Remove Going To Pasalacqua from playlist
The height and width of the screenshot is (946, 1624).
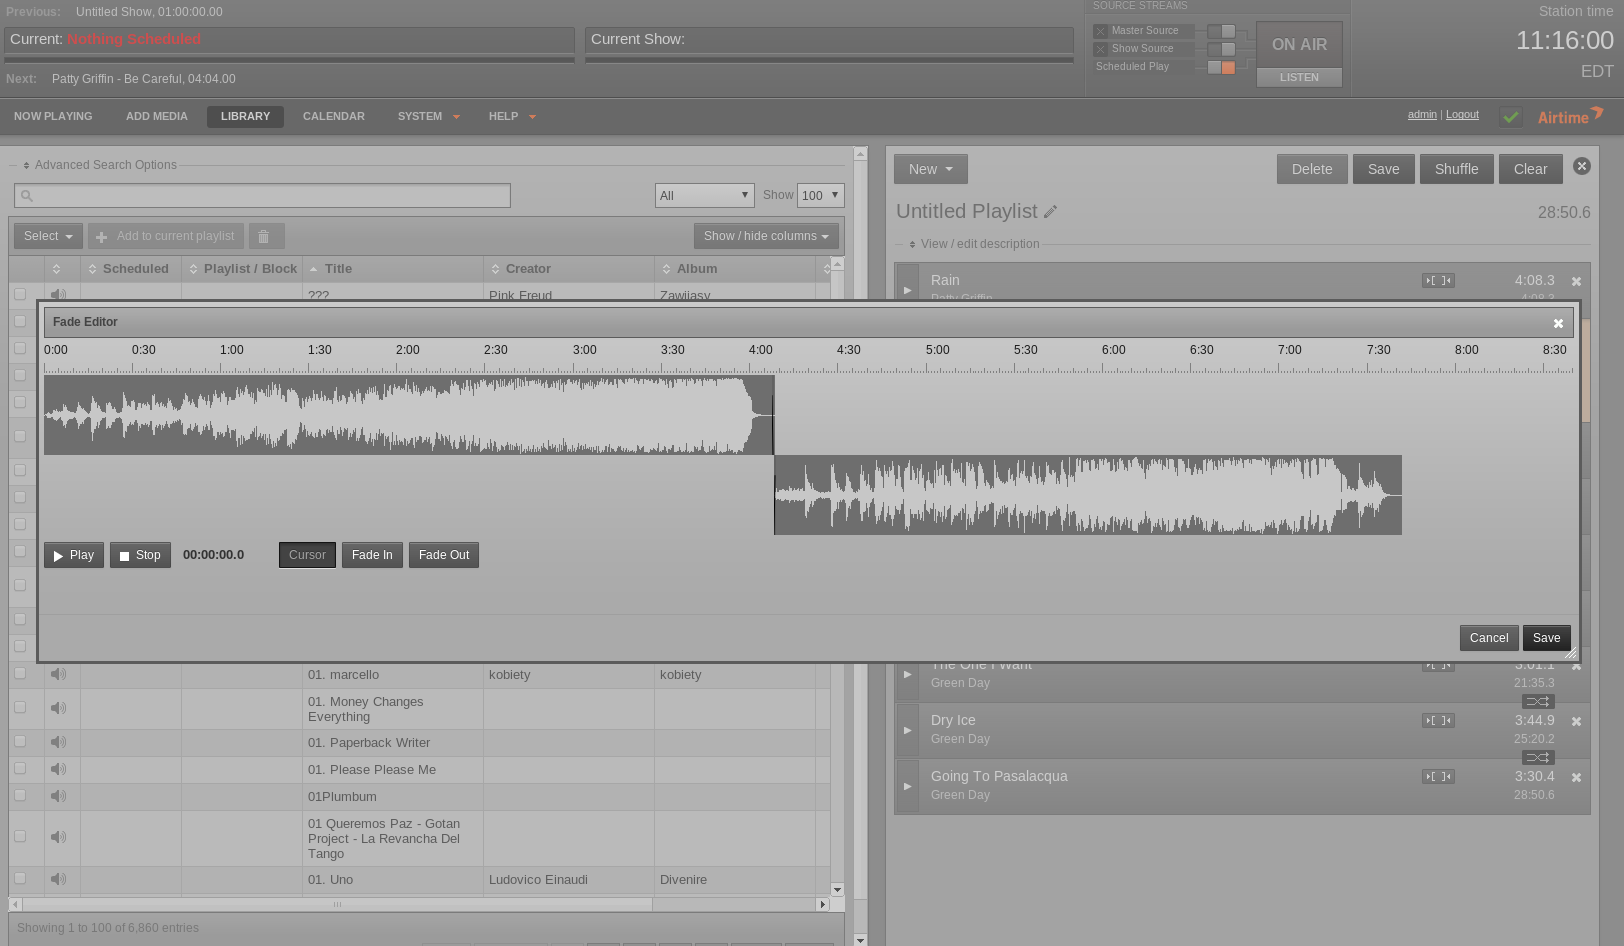pyautogui.click(x=1577, y=778)
